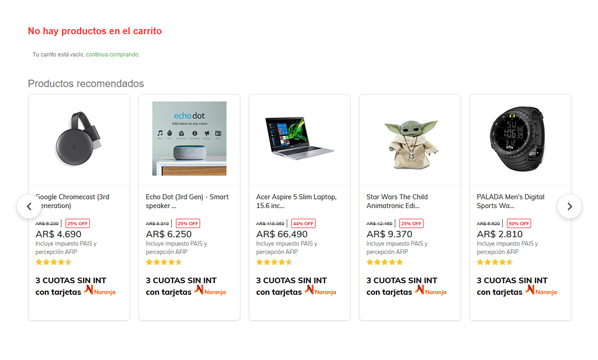Open Echo Dot (3rd Gen) title link
The width and height of the screenshot is (598, 360).
point(187,201)
